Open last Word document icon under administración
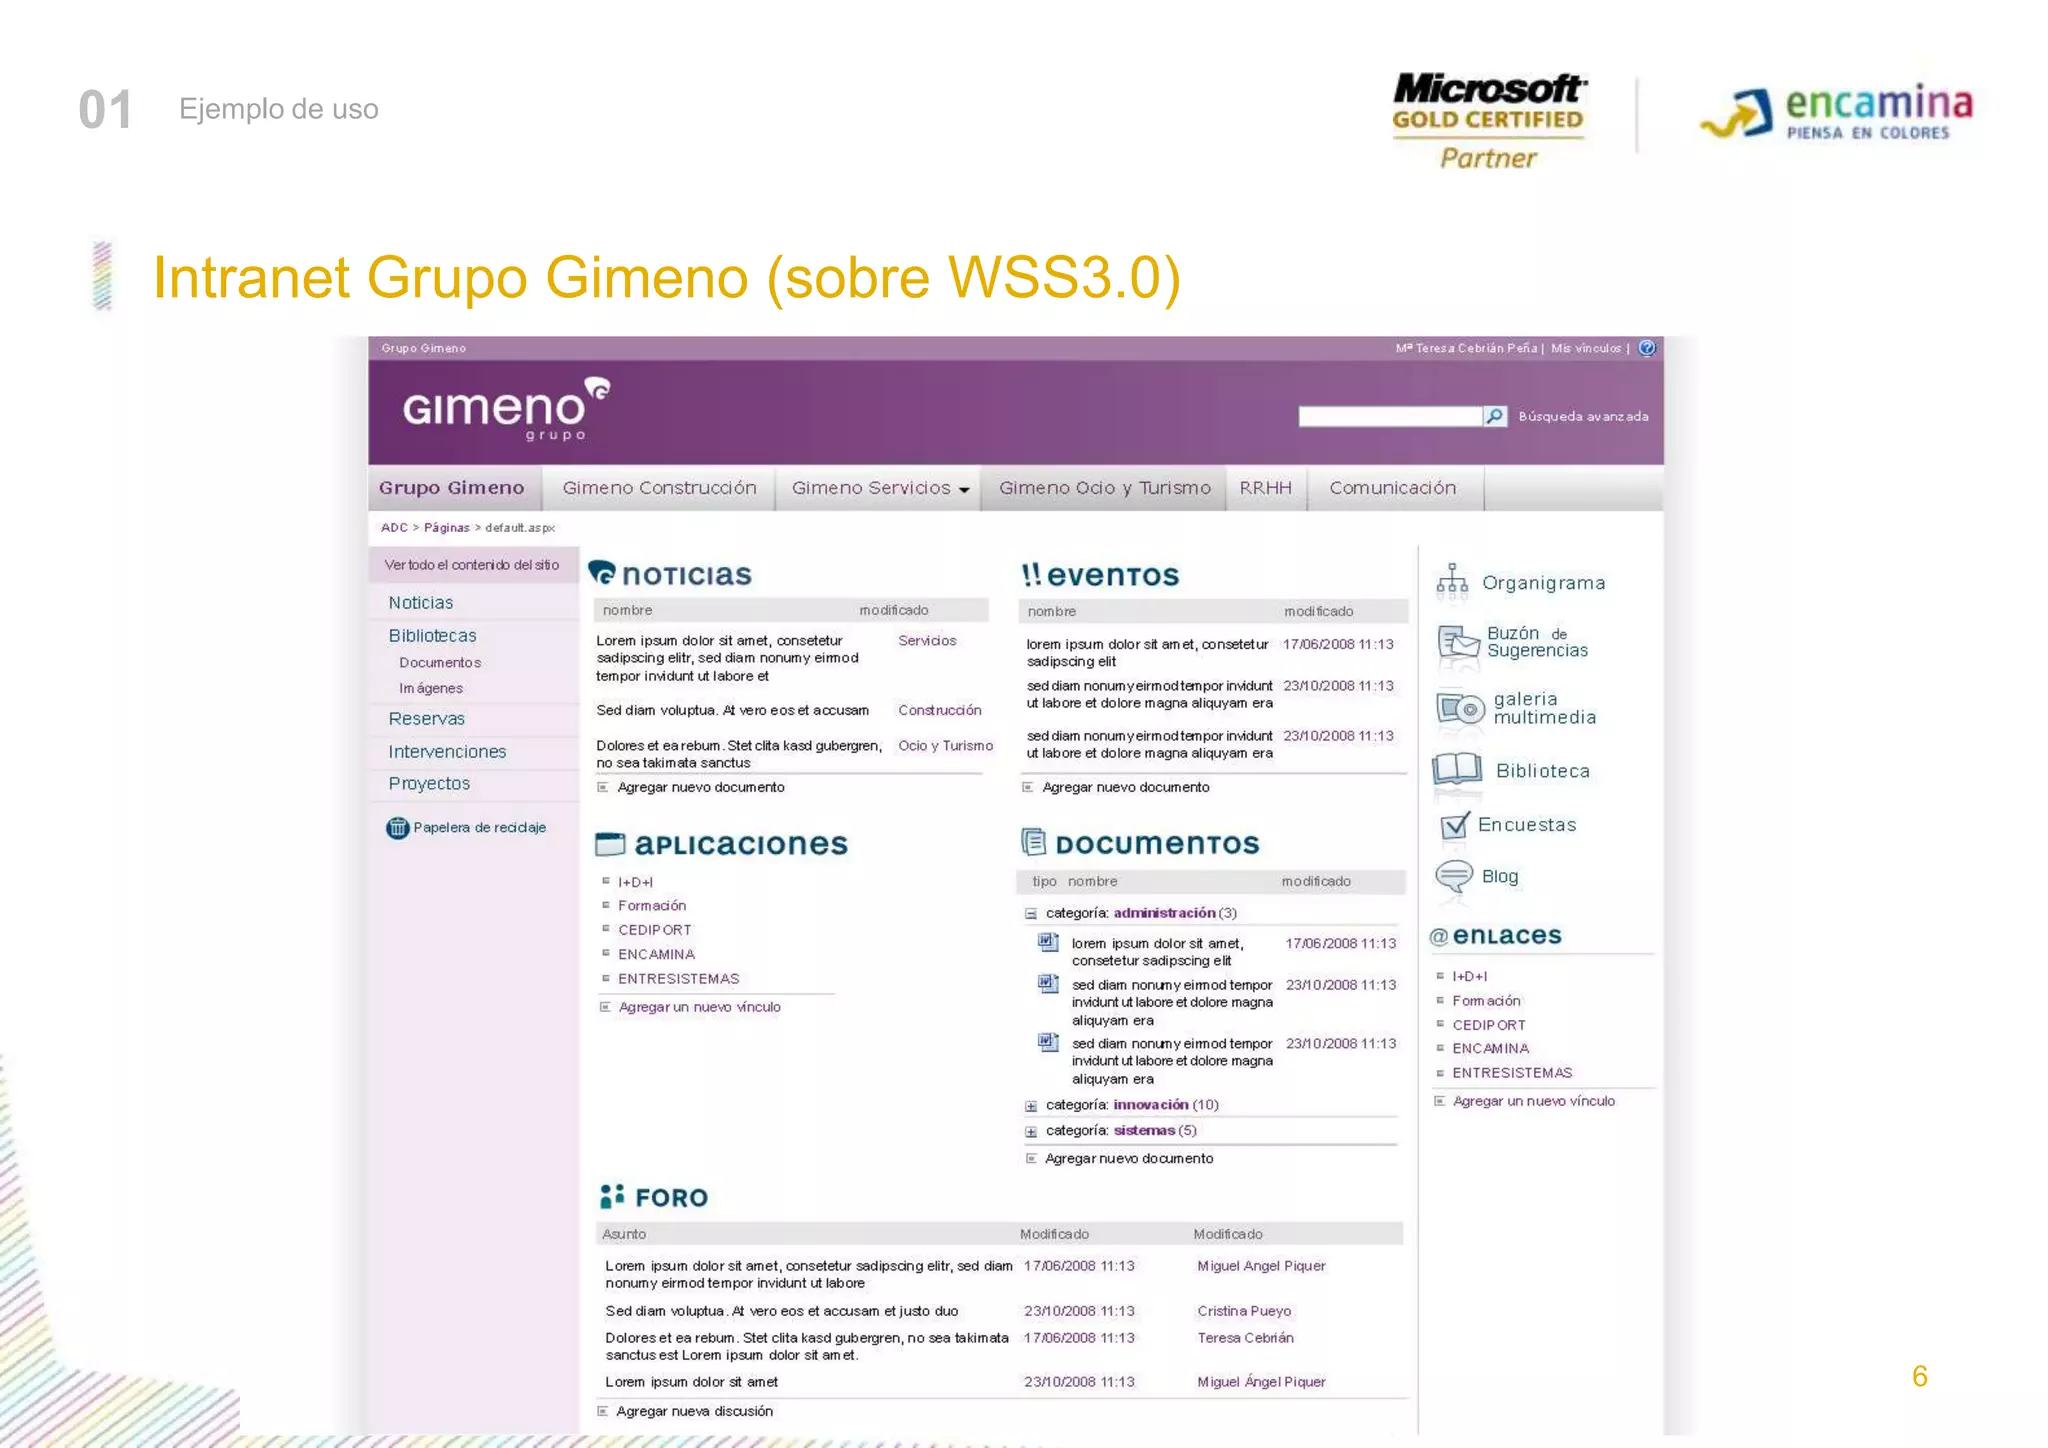This screenshot has height=1448, width=2048. [x=1048, y=1043]
